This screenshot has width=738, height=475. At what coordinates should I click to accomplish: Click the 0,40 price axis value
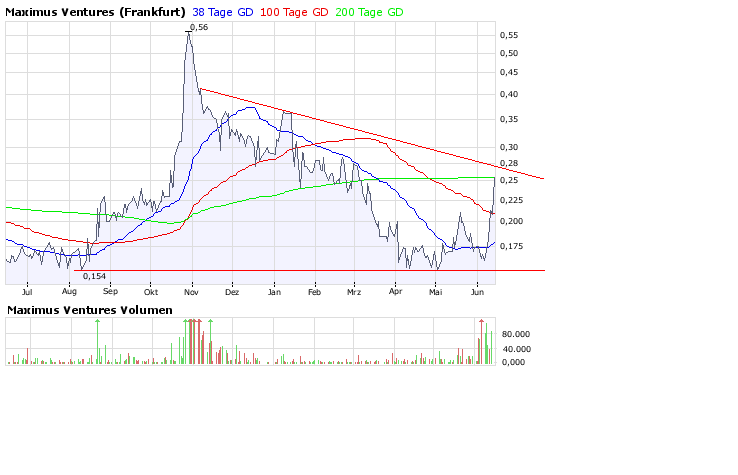pyautogui.click(x=510, y=95)
